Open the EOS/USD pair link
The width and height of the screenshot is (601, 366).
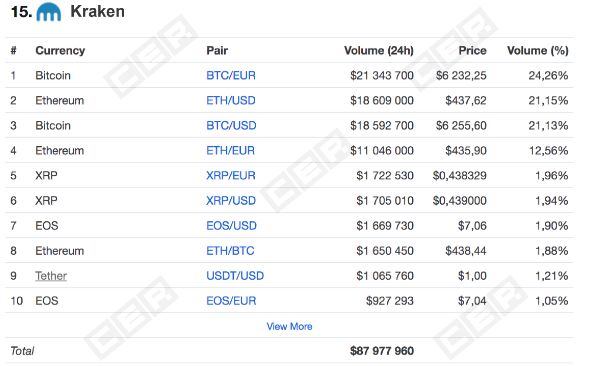point(231,226)
